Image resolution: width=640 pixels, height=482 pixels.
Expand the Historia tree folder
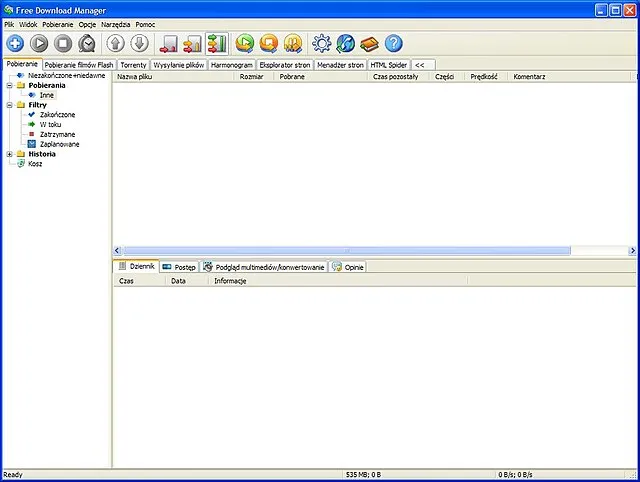tap(9, 154)
